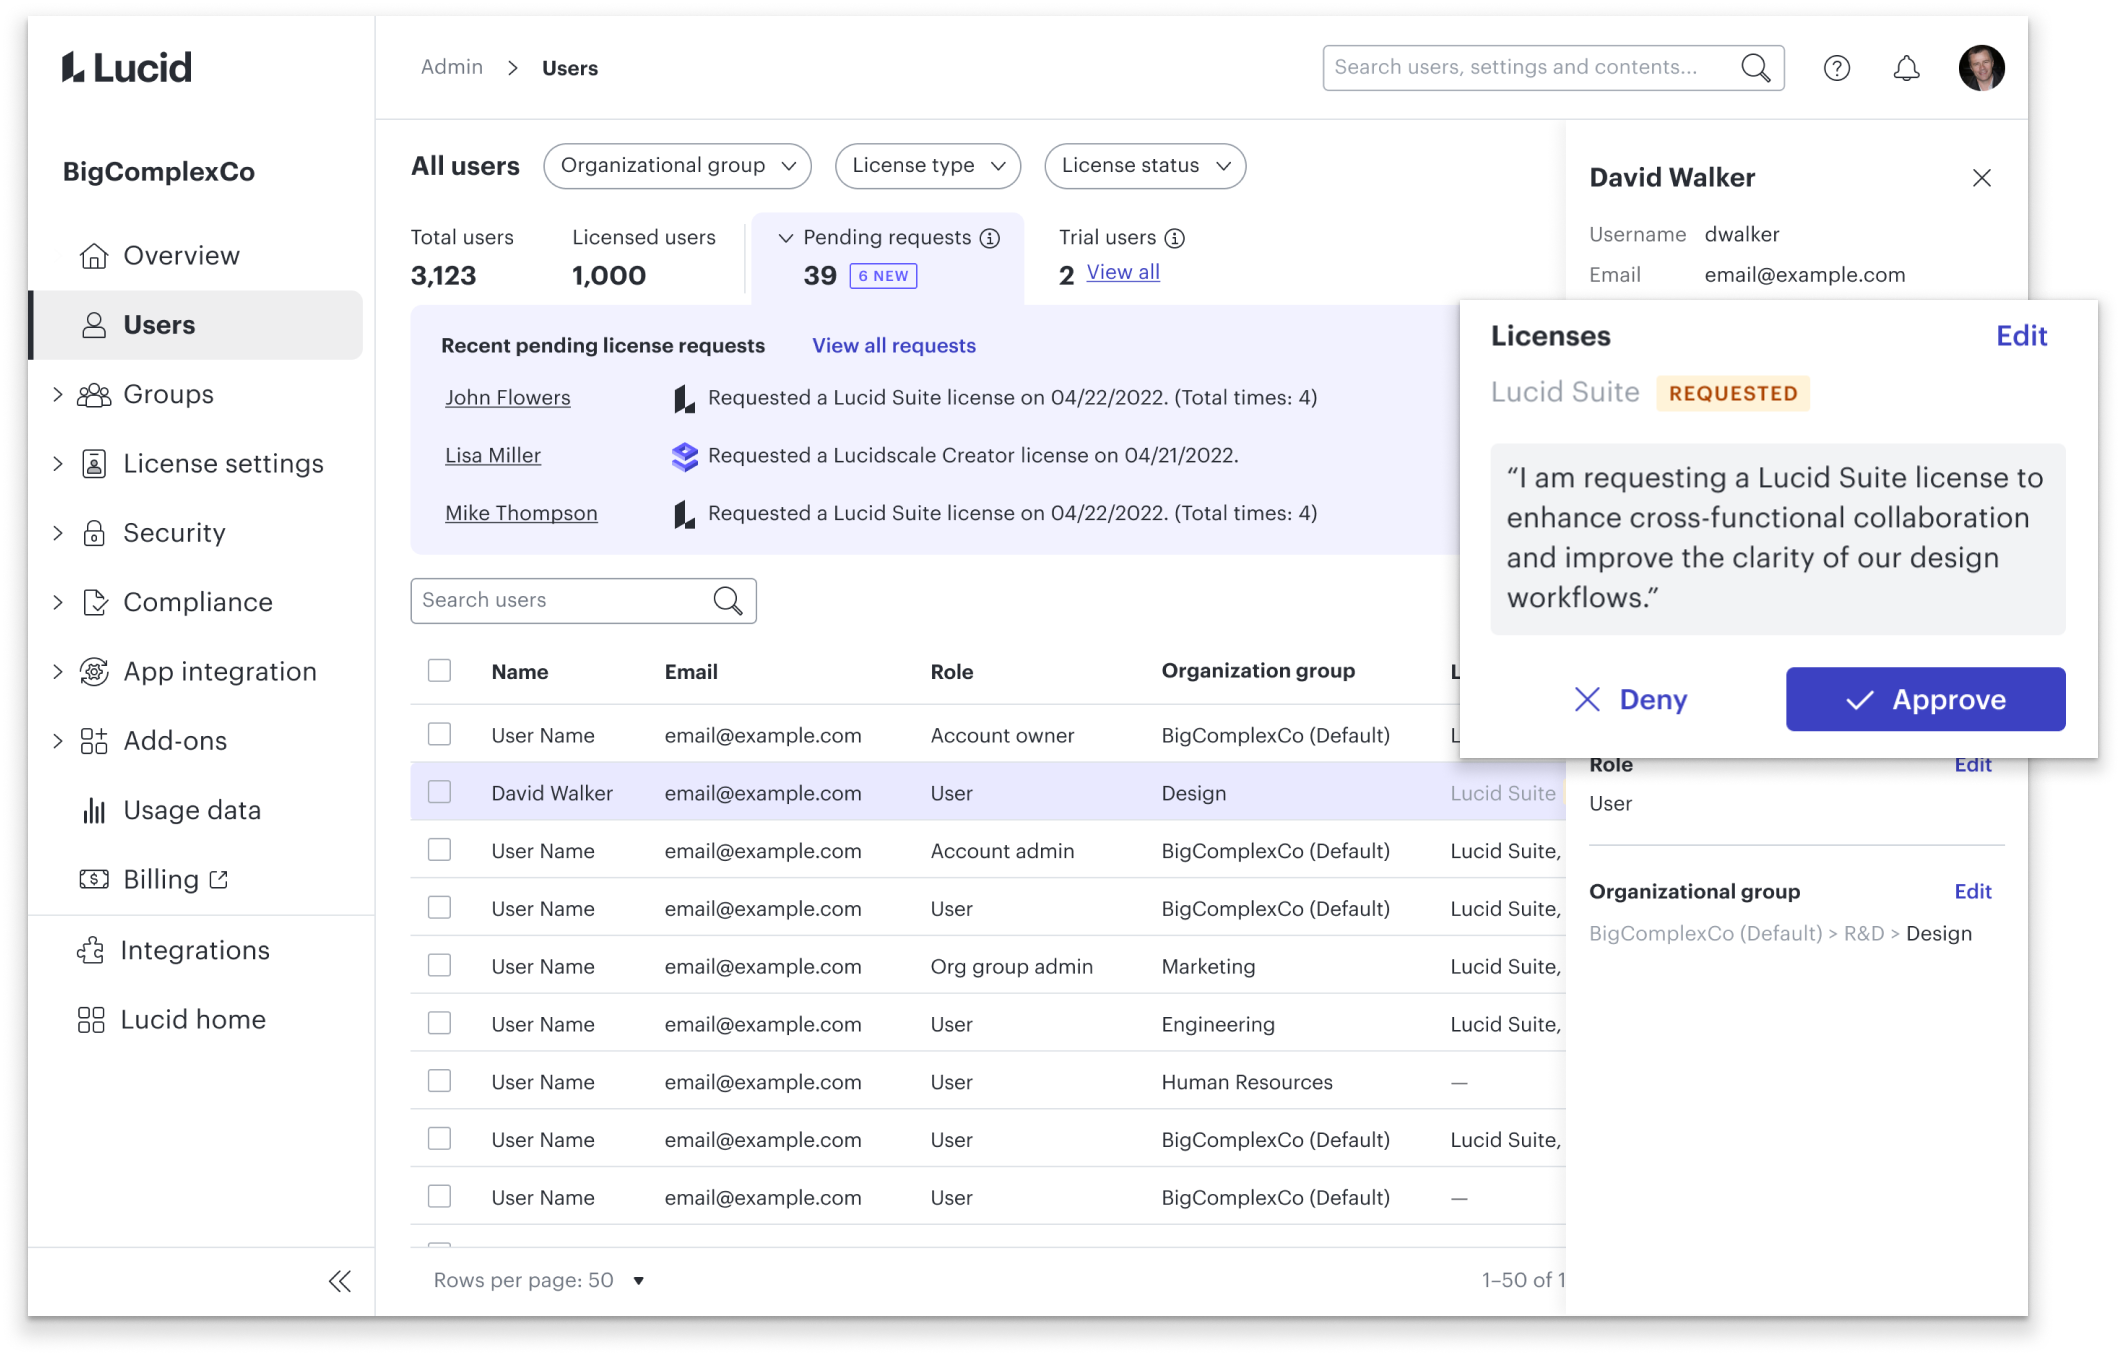Expand the App integration chevron
This screenshot has width=2120, height=1356.
pyautogui.click(x=57, y=672)
